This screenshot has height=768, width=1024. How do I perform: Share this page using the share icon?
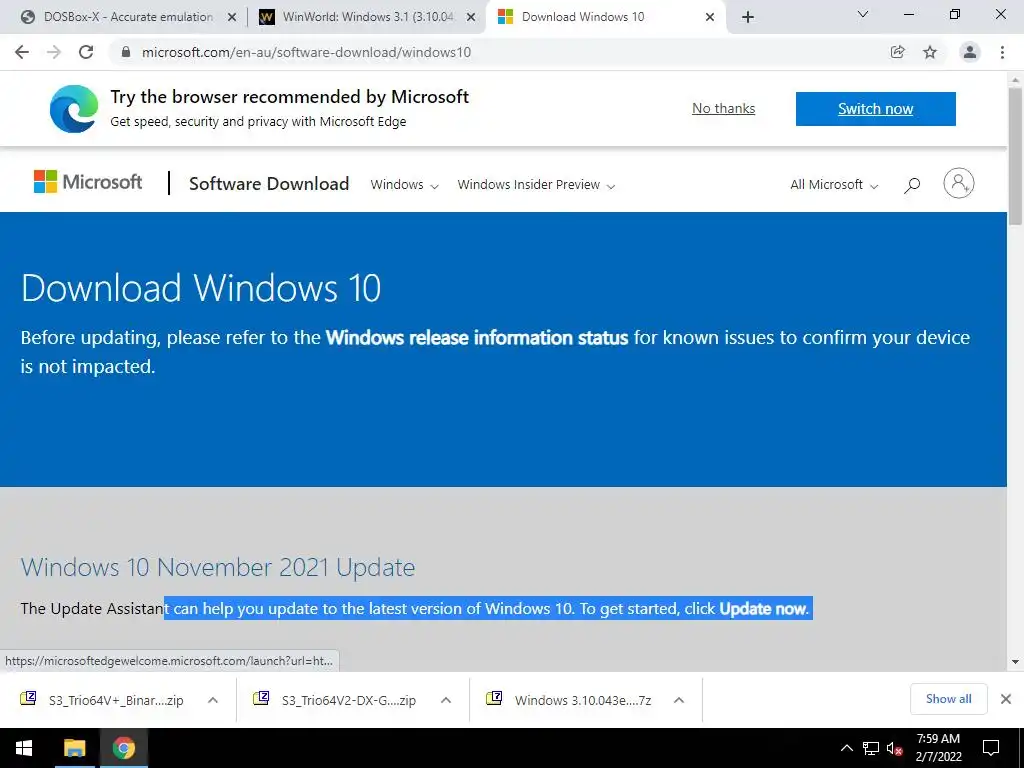click(898, 52)
